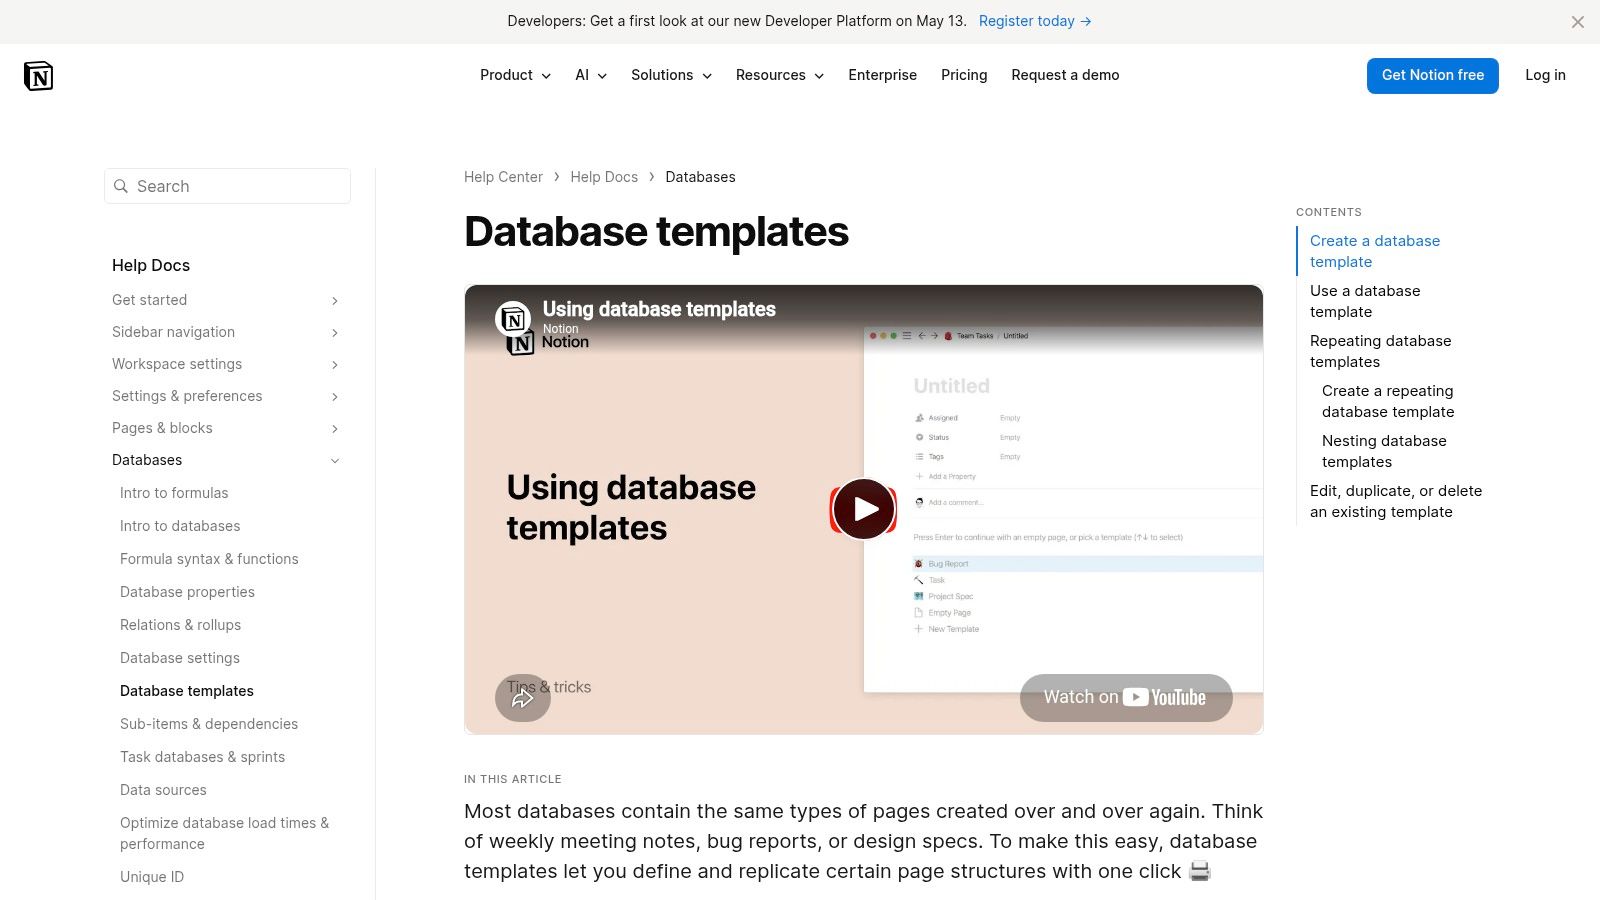Focus the help docs Search field
Image resolution: width=1600 pixels, height=900 pixels.
click(x=227, y=186)
